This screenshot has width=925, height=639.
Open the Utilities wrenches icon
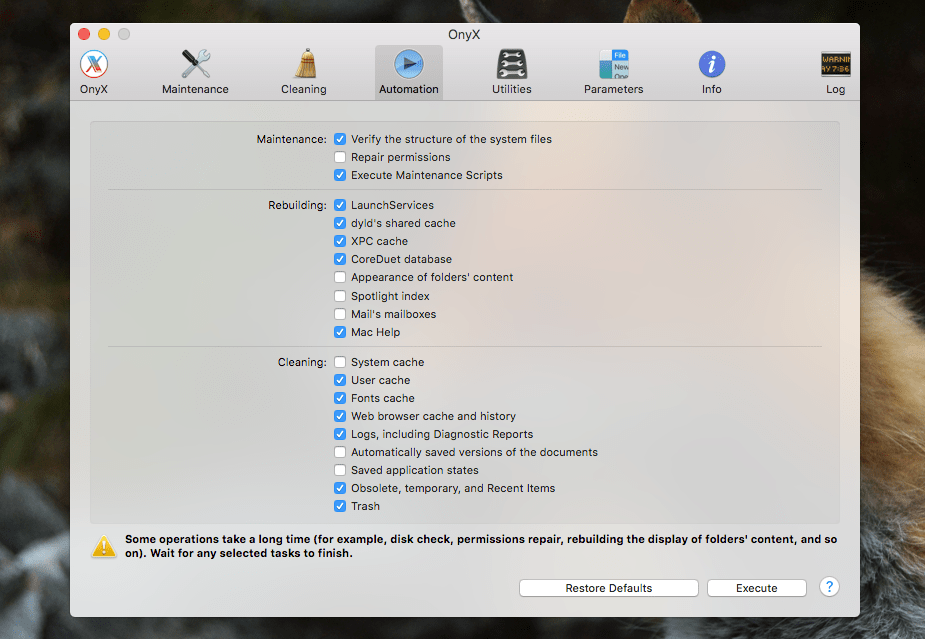pos(511,64)
